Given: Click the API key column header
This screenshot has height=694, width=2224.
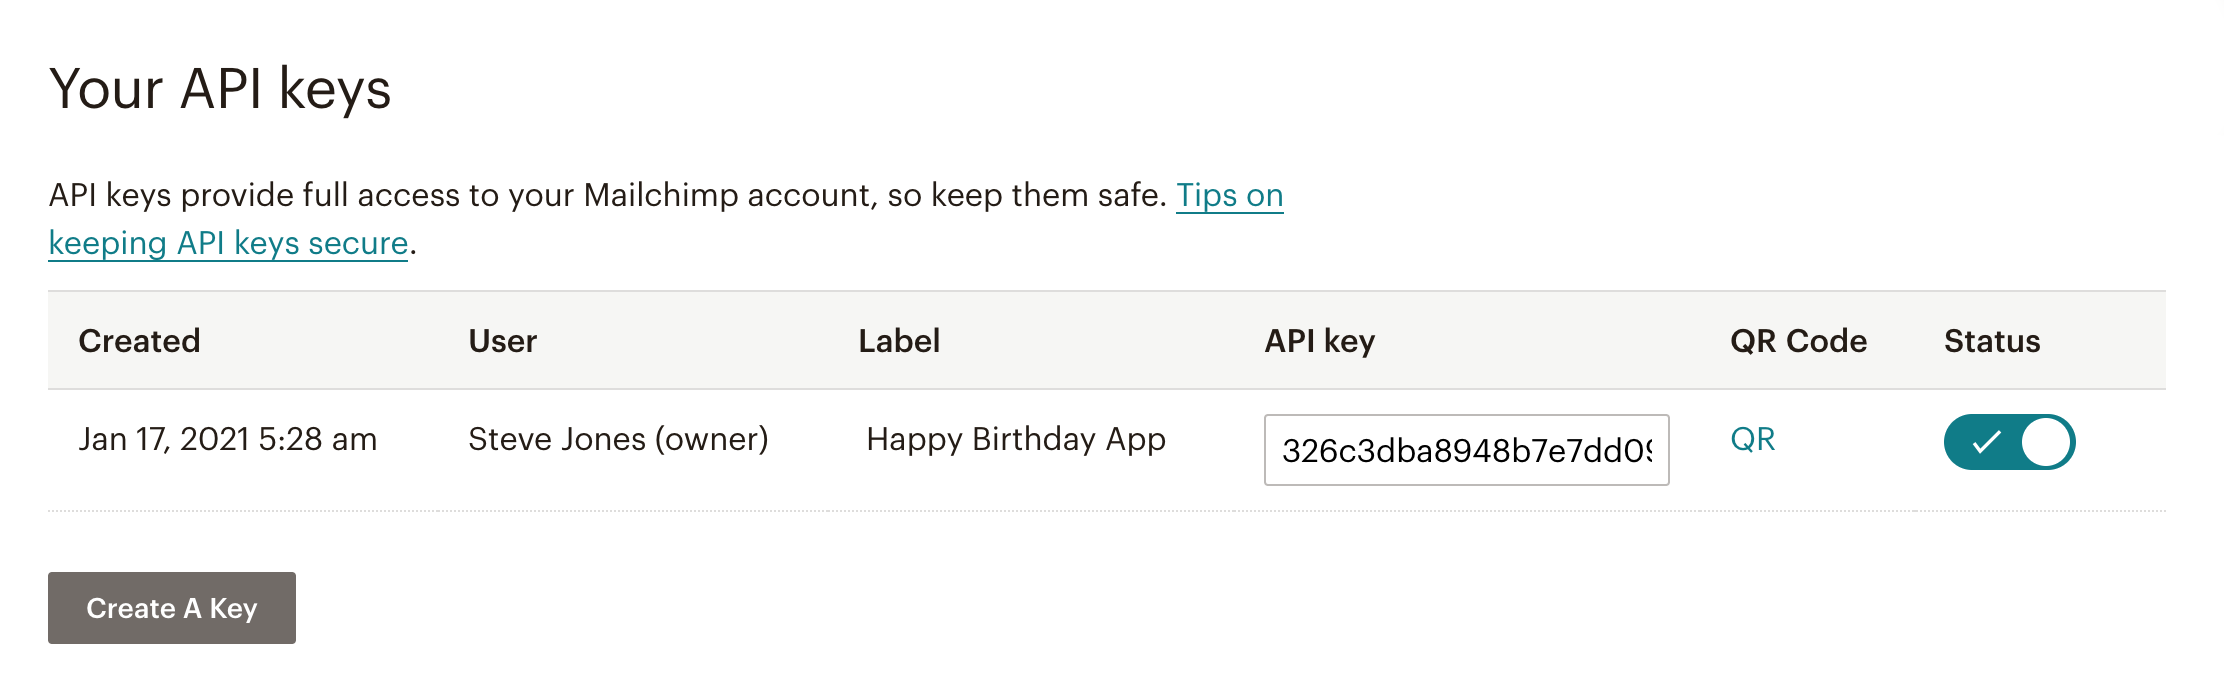Looking at the screenshot, I should (1319, 341).
